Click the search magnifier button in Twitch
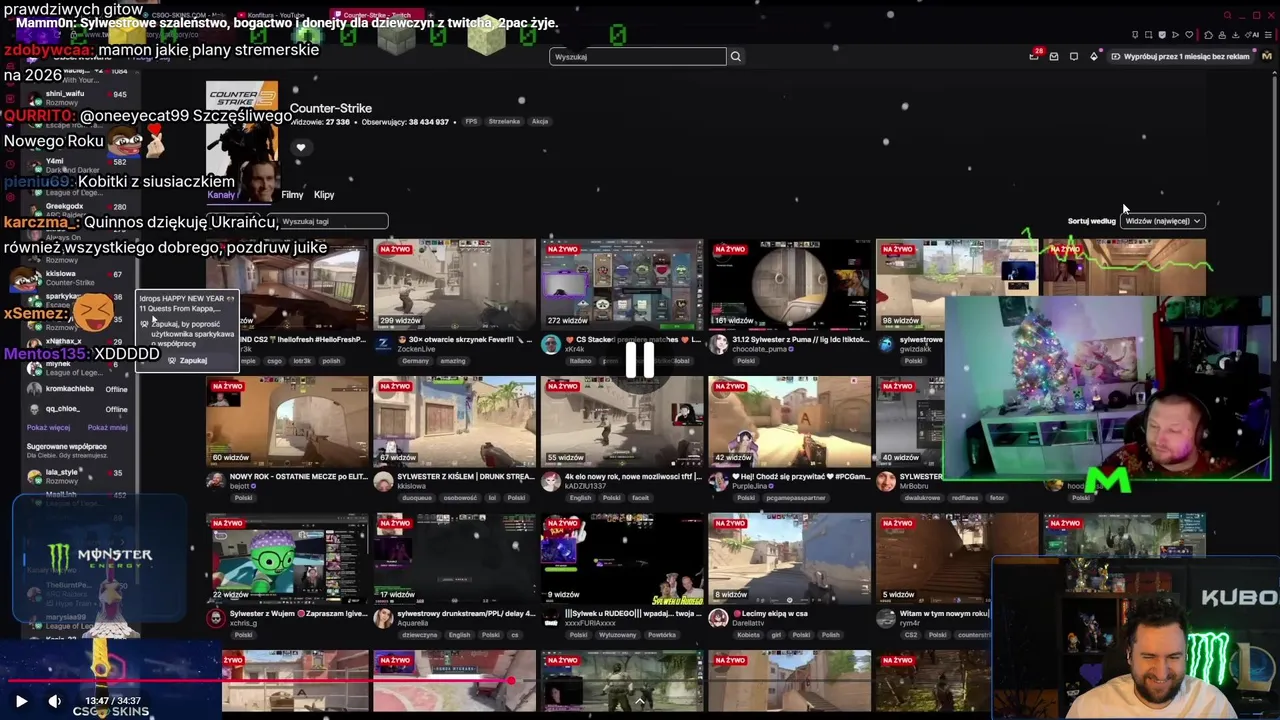The width and height of the screenshot is (1280, 720). 735,57
